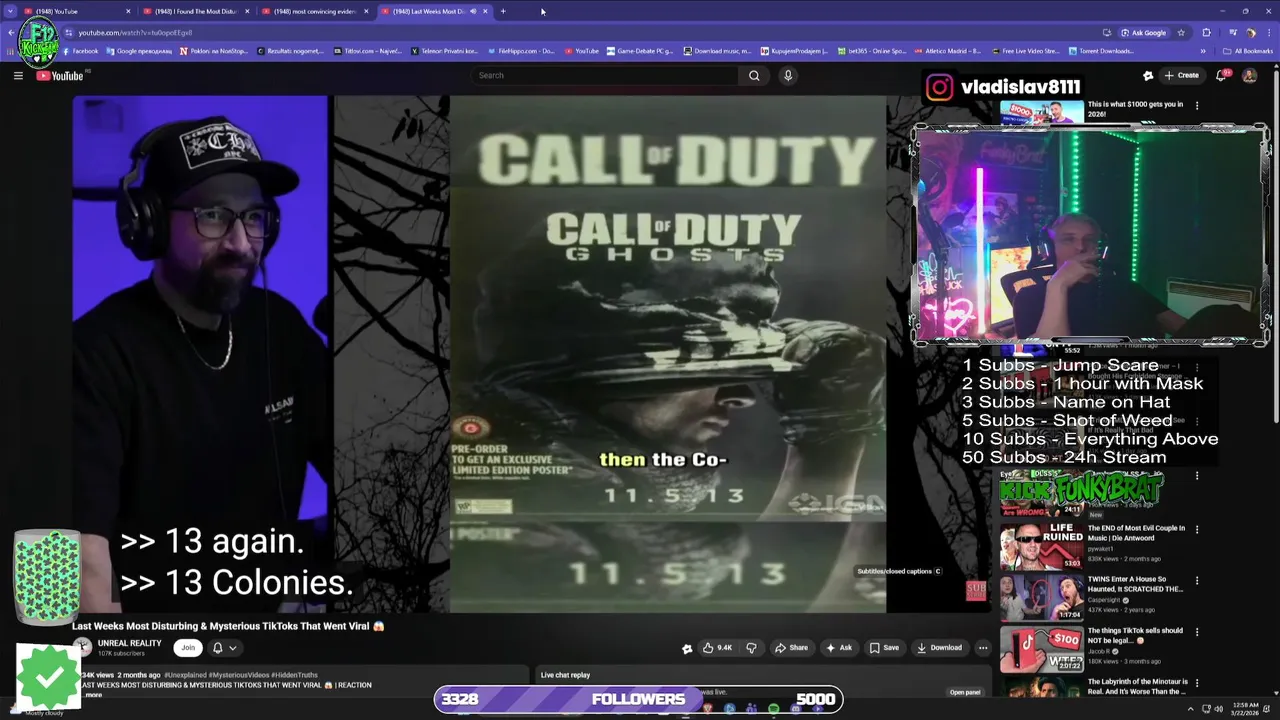The height and width of the screenshot is (720, 1280).
Task: Open the All Bookmarks folder
Action: point(1247,51)
